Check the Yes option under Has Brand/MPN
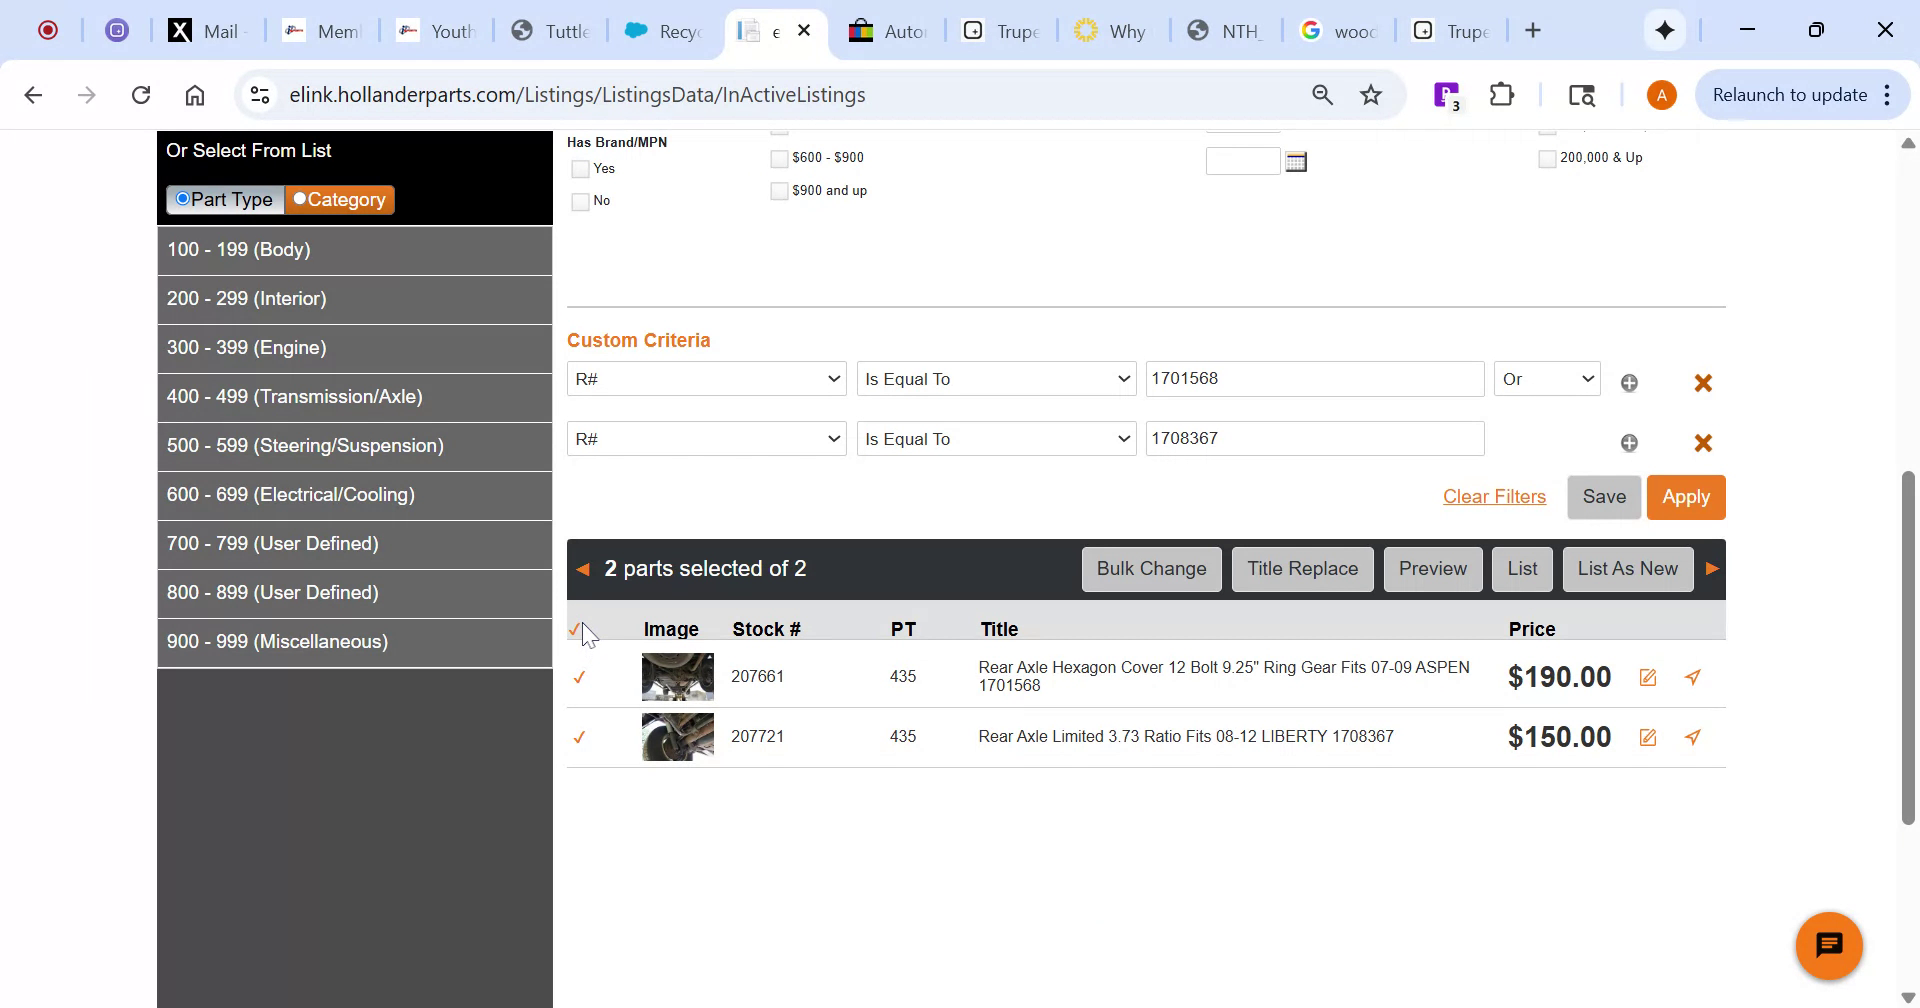Image resolution: width=1920 pixels, height=1008 pixels. tap(578, 169)
